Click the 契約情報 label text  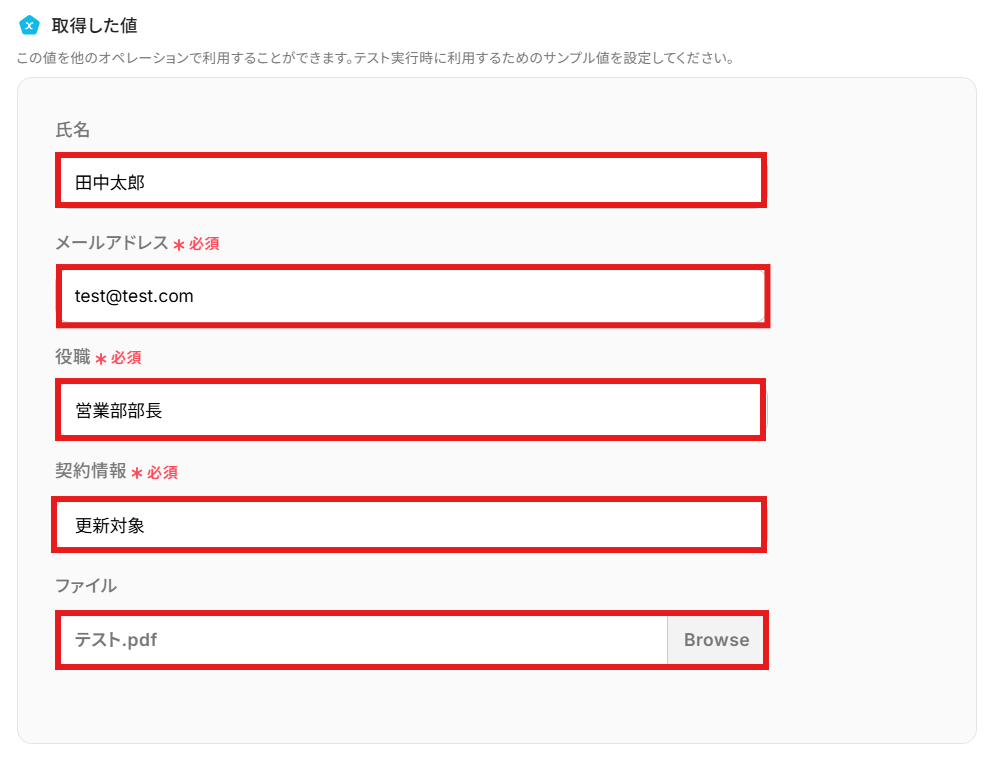91,471
